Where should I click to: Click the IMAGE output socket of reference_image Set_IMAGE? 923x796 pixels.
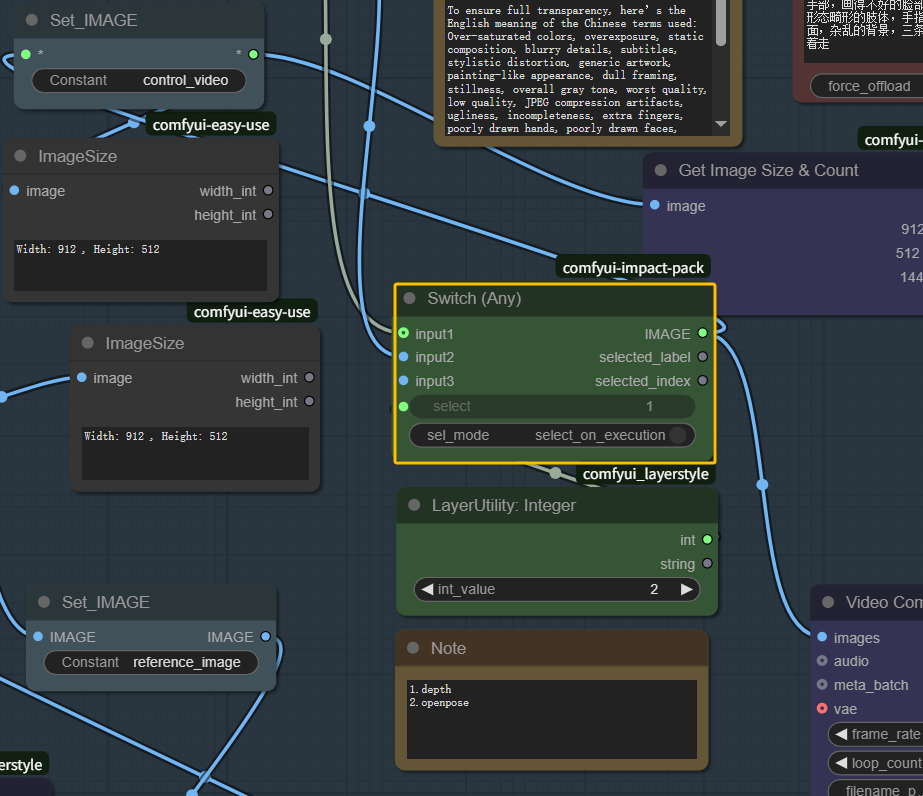click(265, 636)
